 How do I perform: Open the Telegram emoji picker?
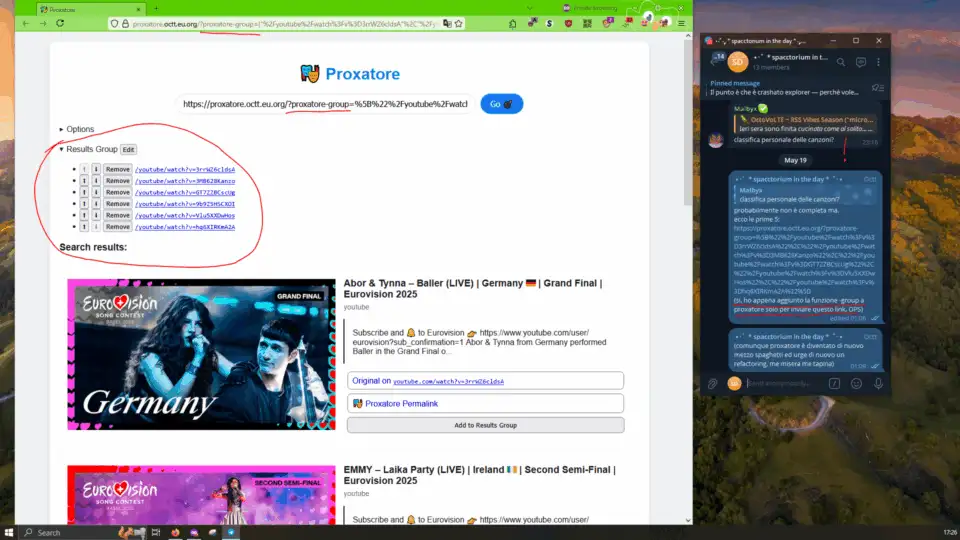tap(856, 384)
